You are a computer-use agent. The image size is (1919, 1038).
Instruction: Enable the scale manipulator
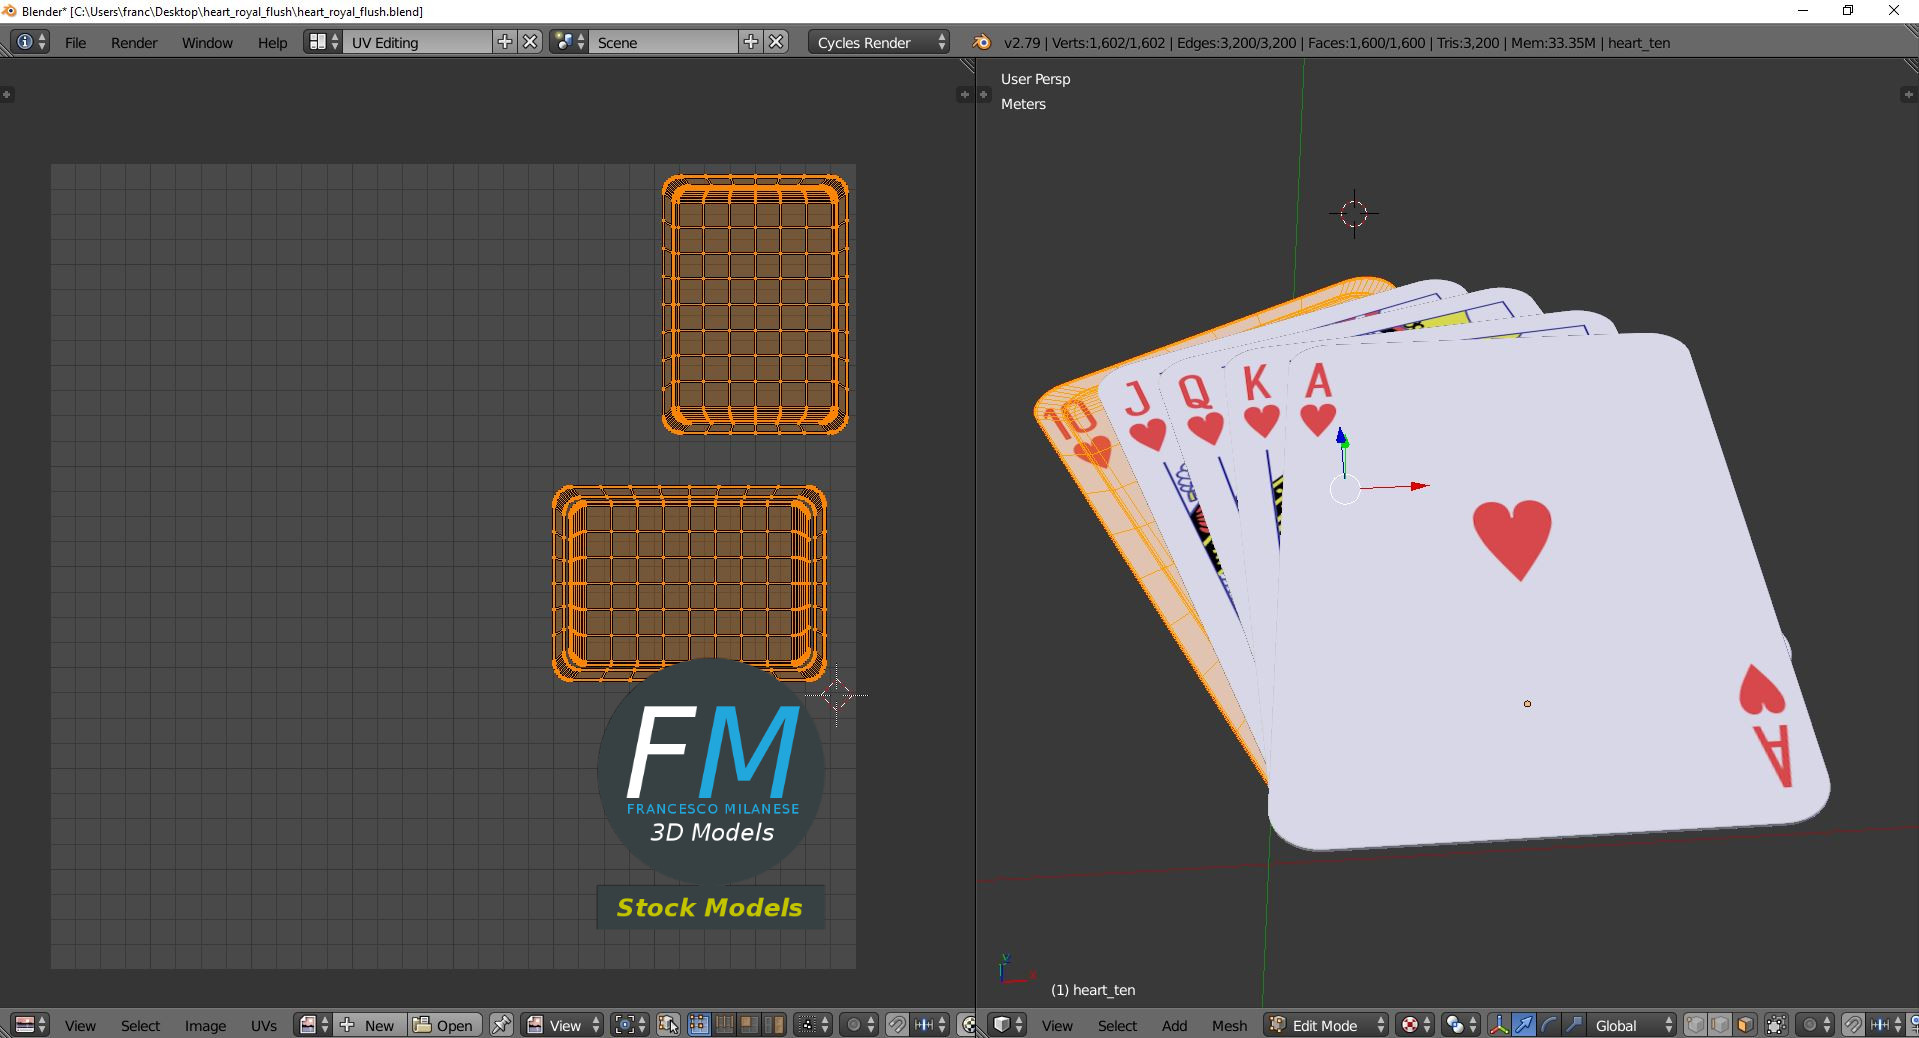pos(1574,1025)
